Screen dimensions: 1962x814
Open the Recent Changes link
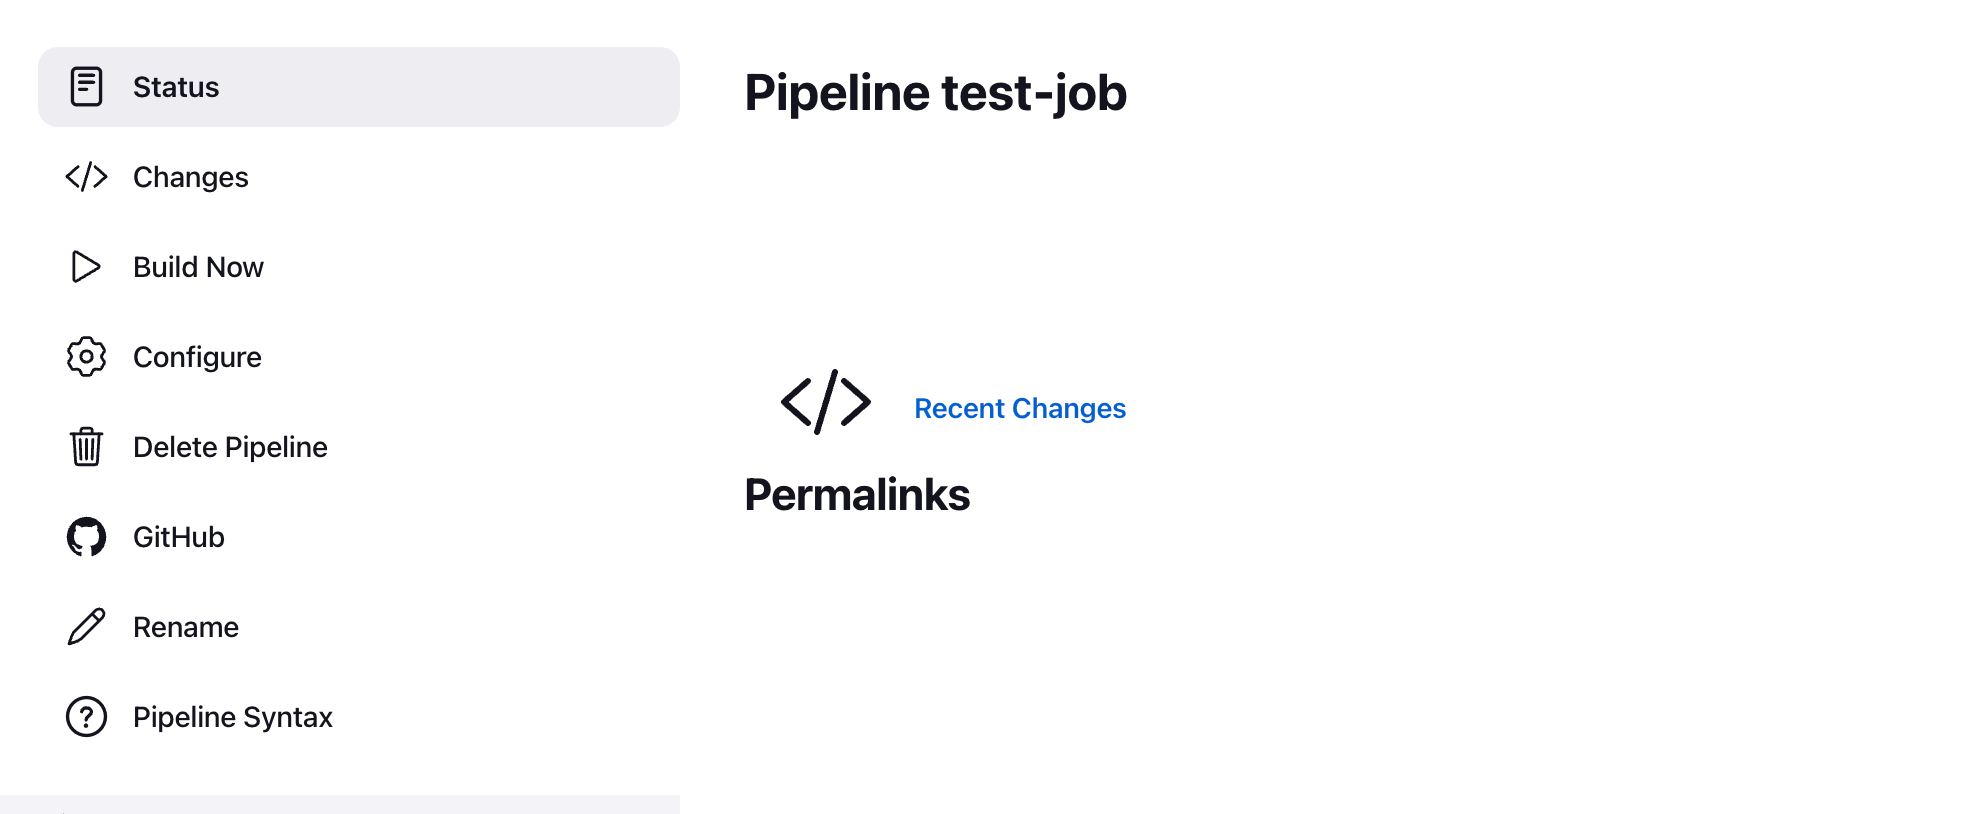(x=1019, y=408)
